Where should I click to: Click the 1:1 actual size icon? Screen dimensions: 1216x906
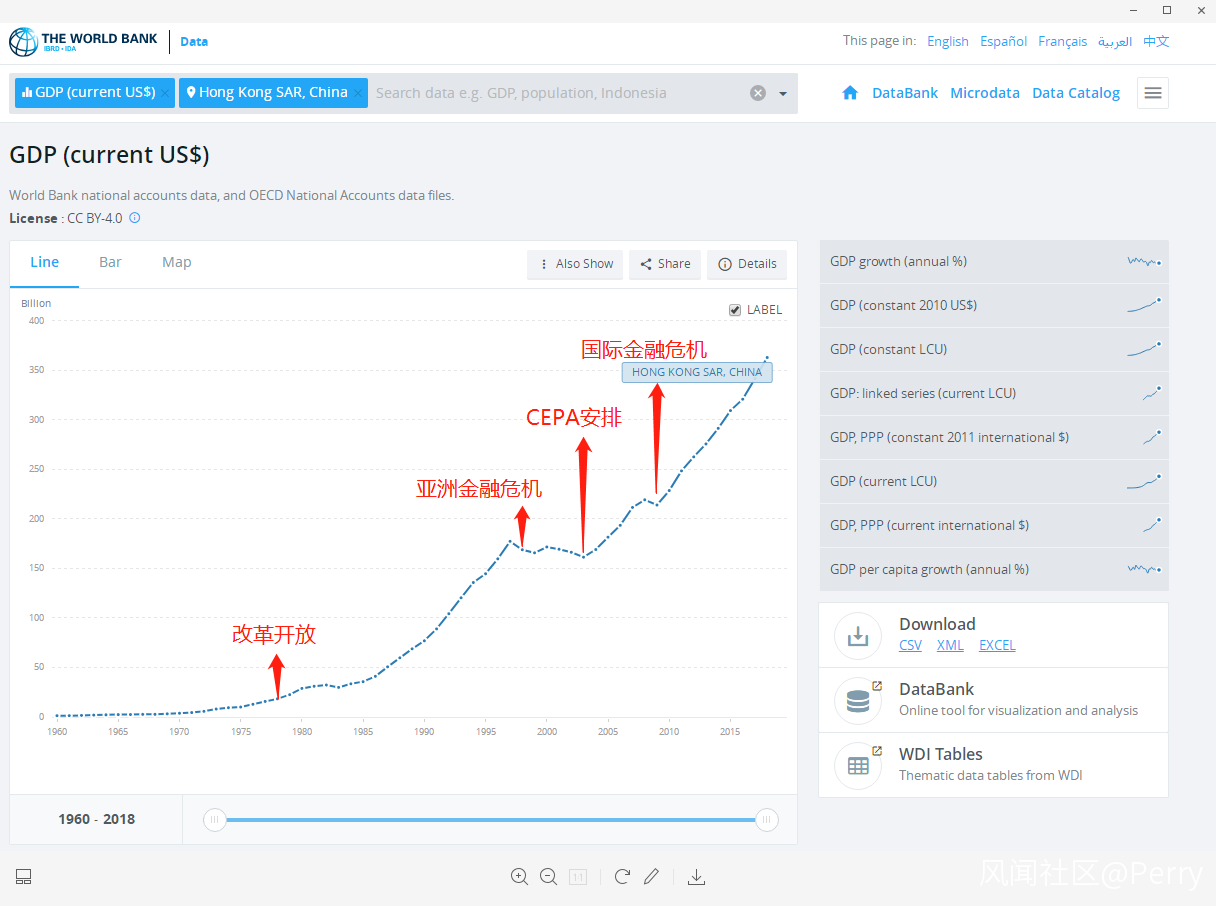[578, 877]
